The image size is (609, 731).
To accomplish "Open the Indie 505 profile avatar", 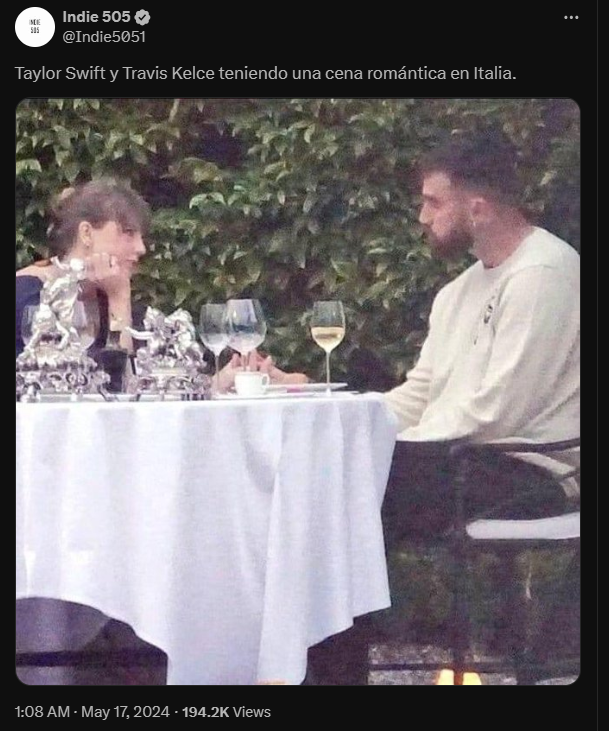I will [35, 27].
